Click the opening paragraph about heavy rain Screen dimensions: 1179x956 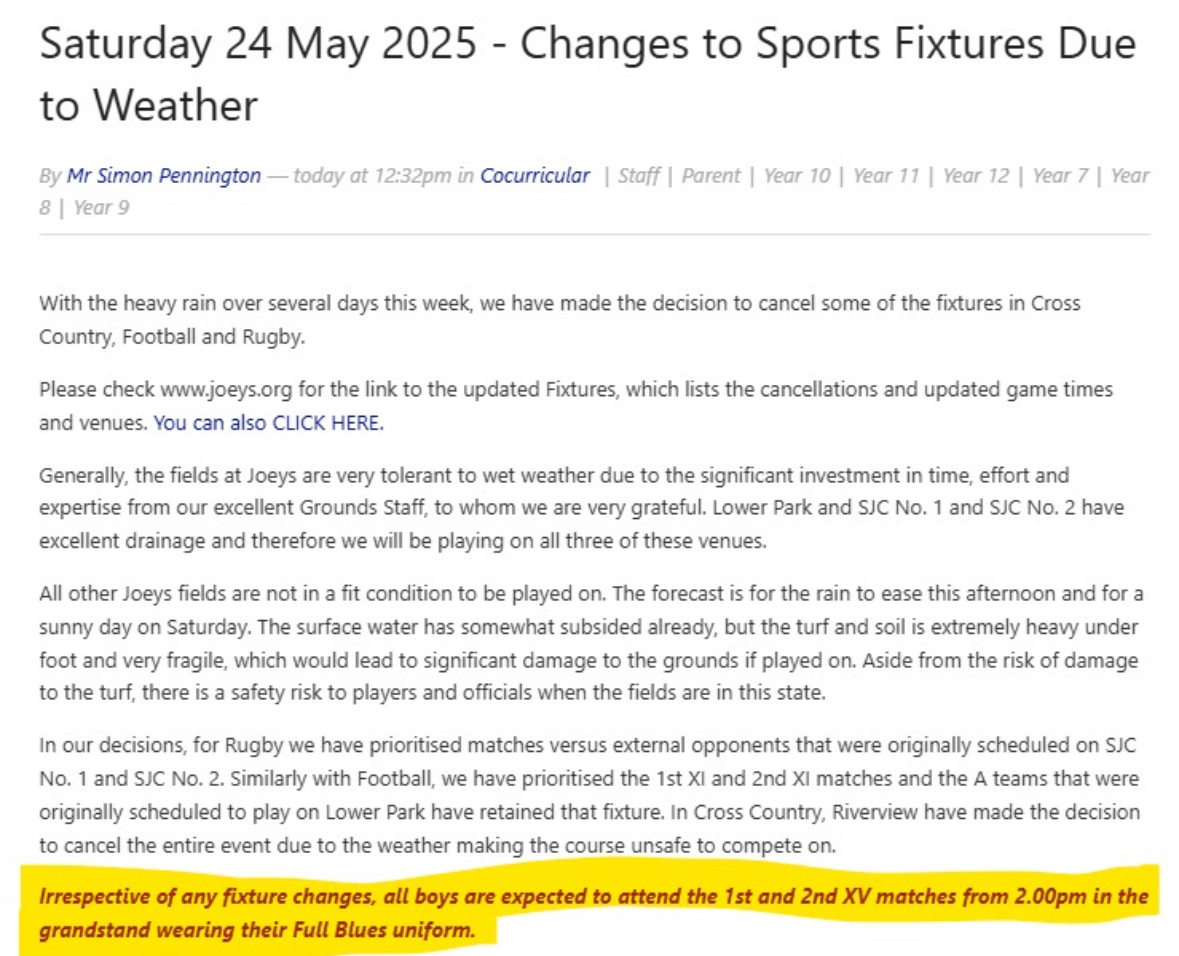(x=559, y=320)
